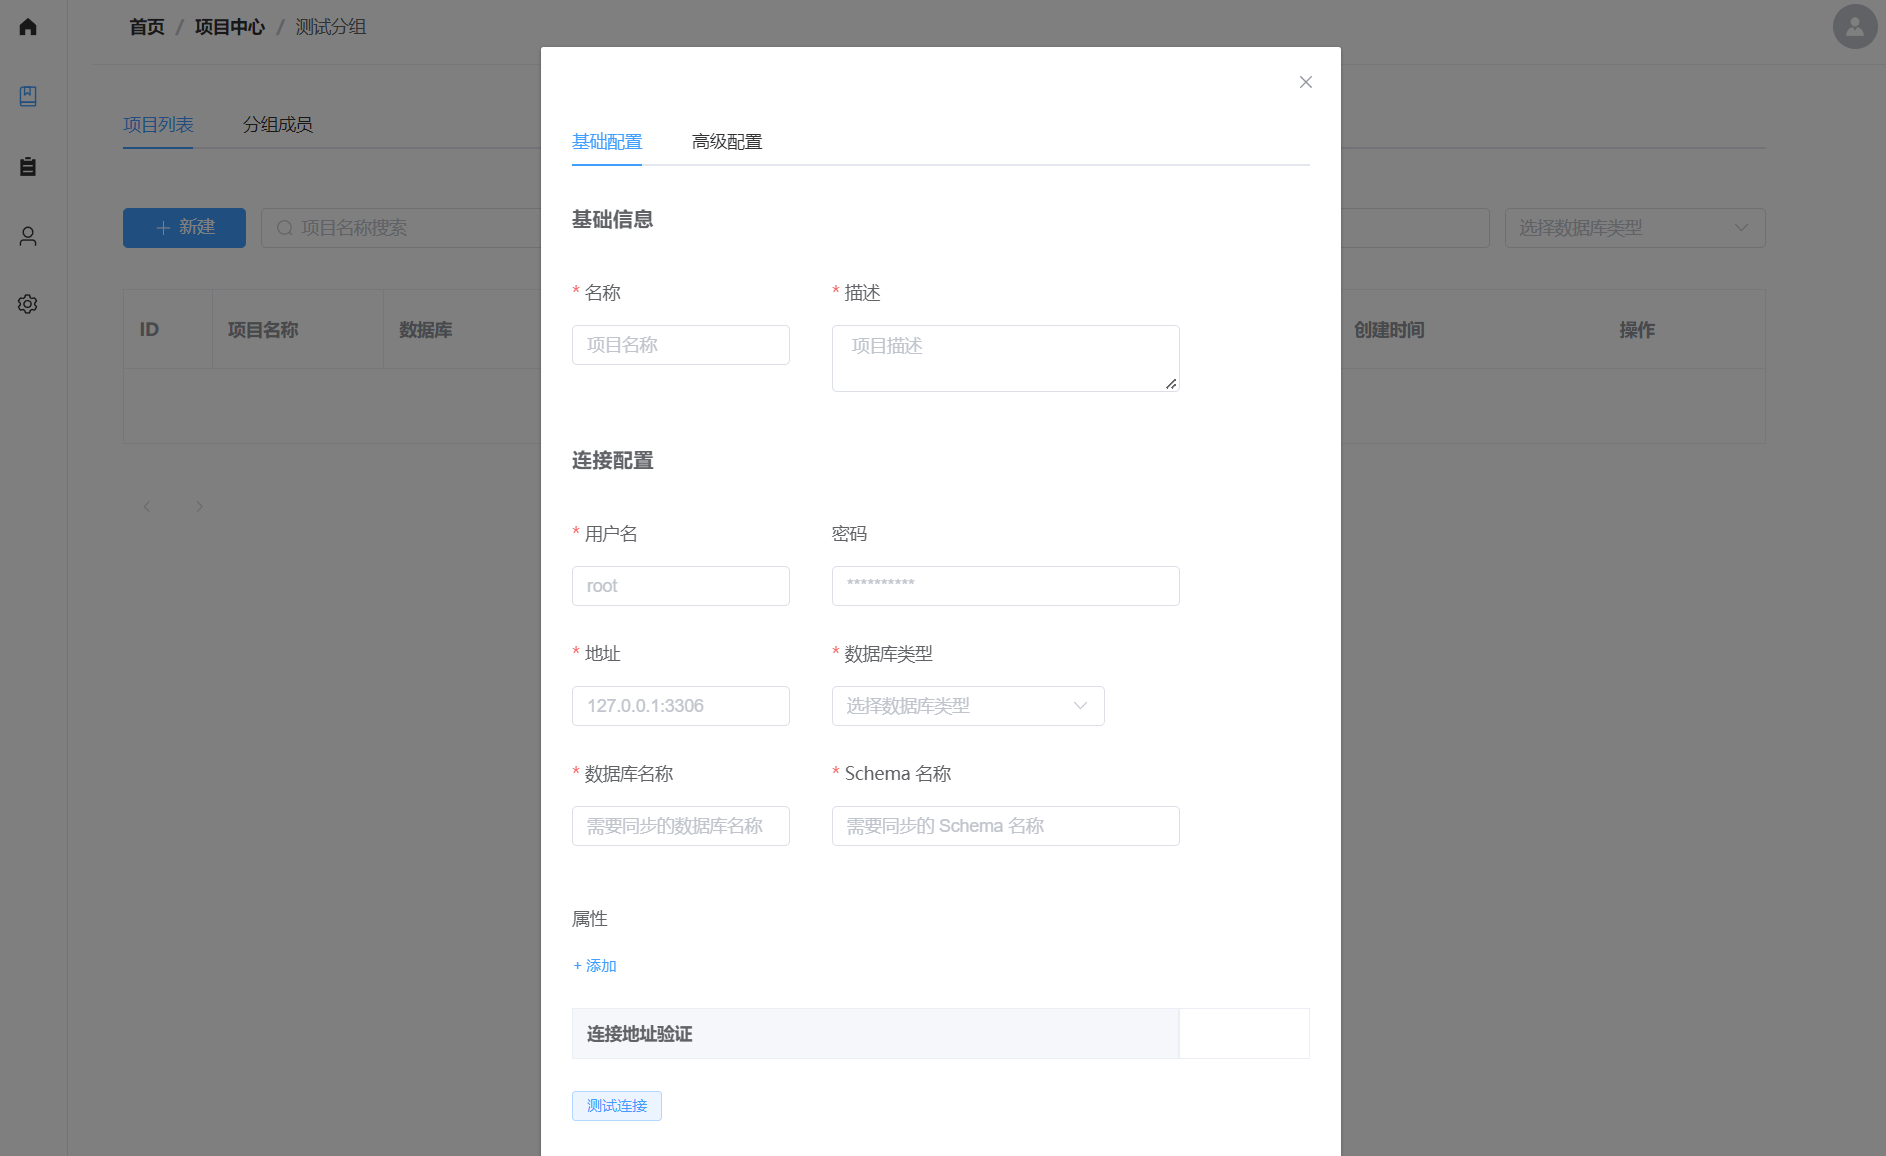
Task: Click the next page arrow in pagination
Action: [x=199, y=507]
